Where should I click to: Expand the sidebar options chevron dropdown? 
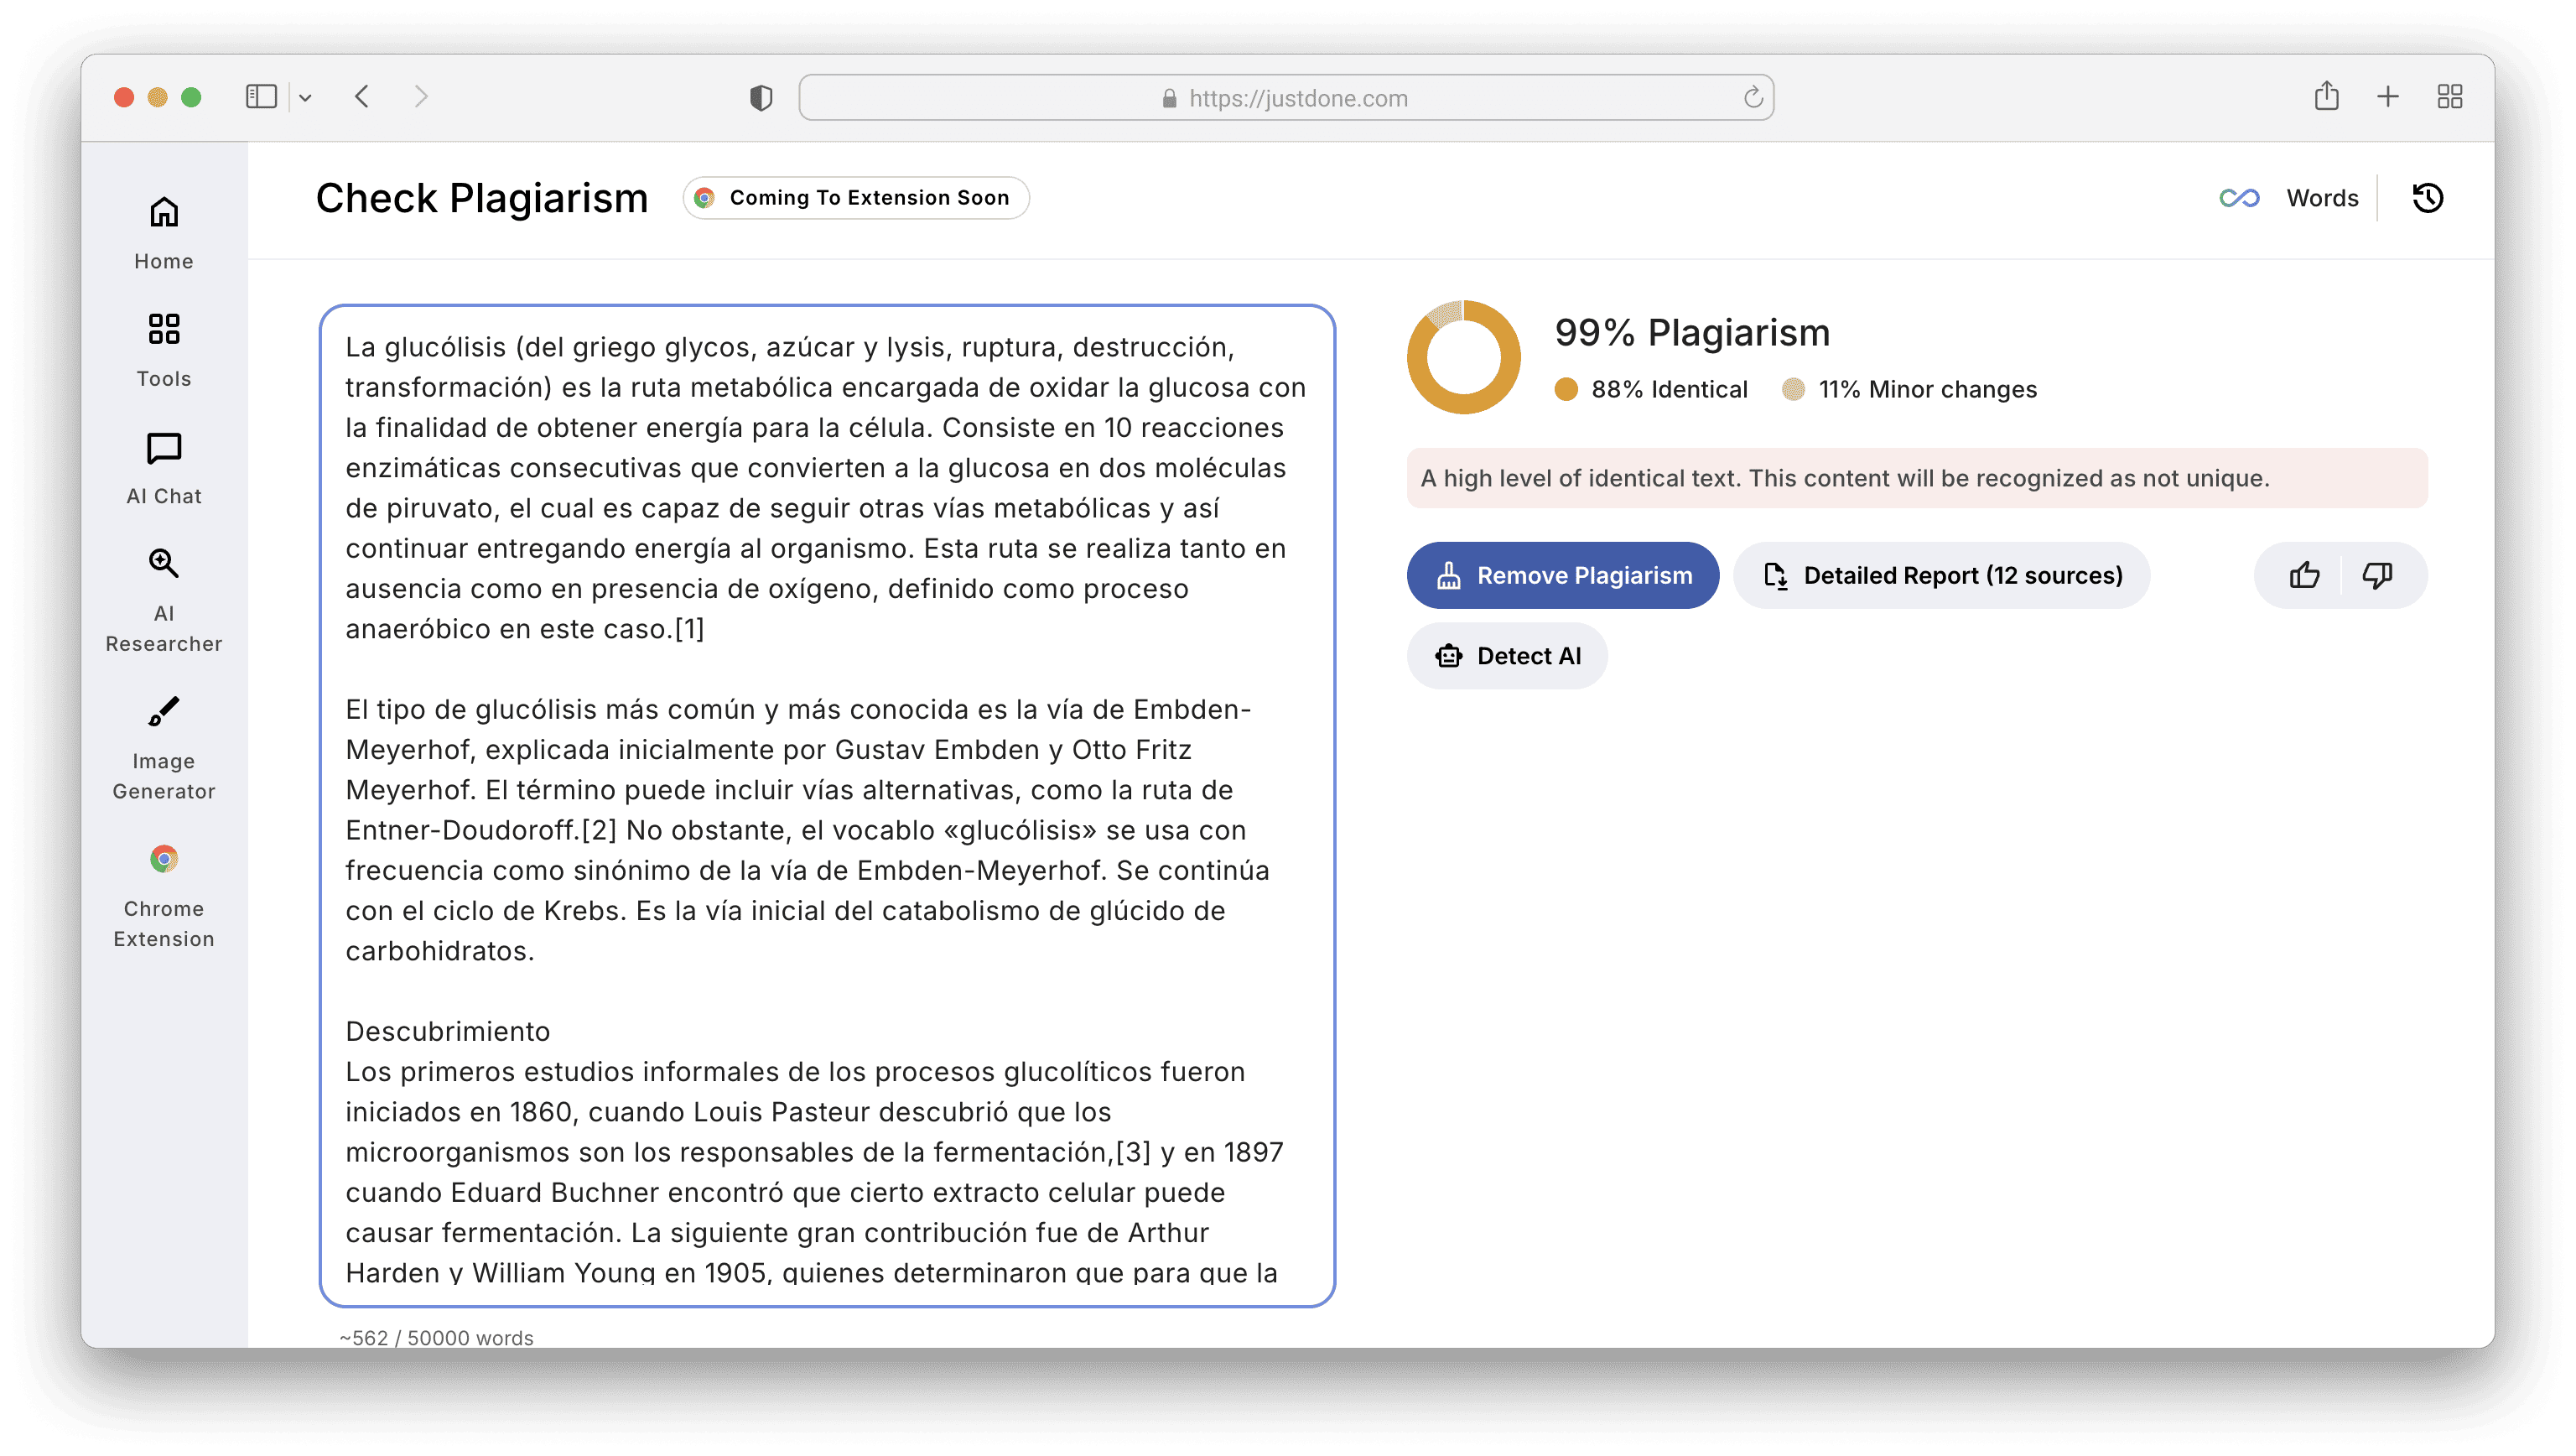(306, 98)
